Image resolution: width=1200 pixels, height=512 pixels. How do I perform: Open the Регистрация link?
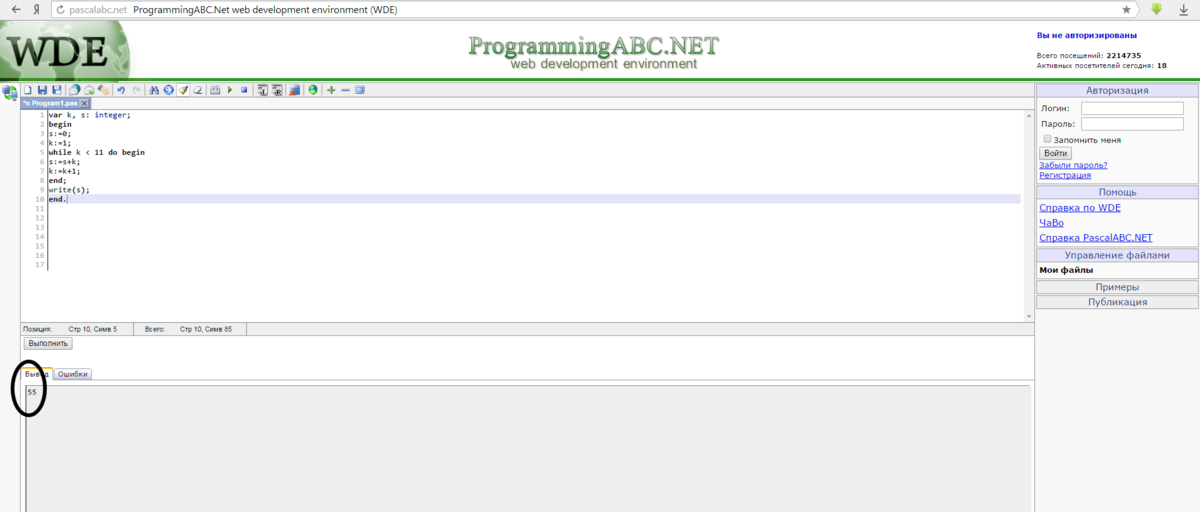[1065, 175]
